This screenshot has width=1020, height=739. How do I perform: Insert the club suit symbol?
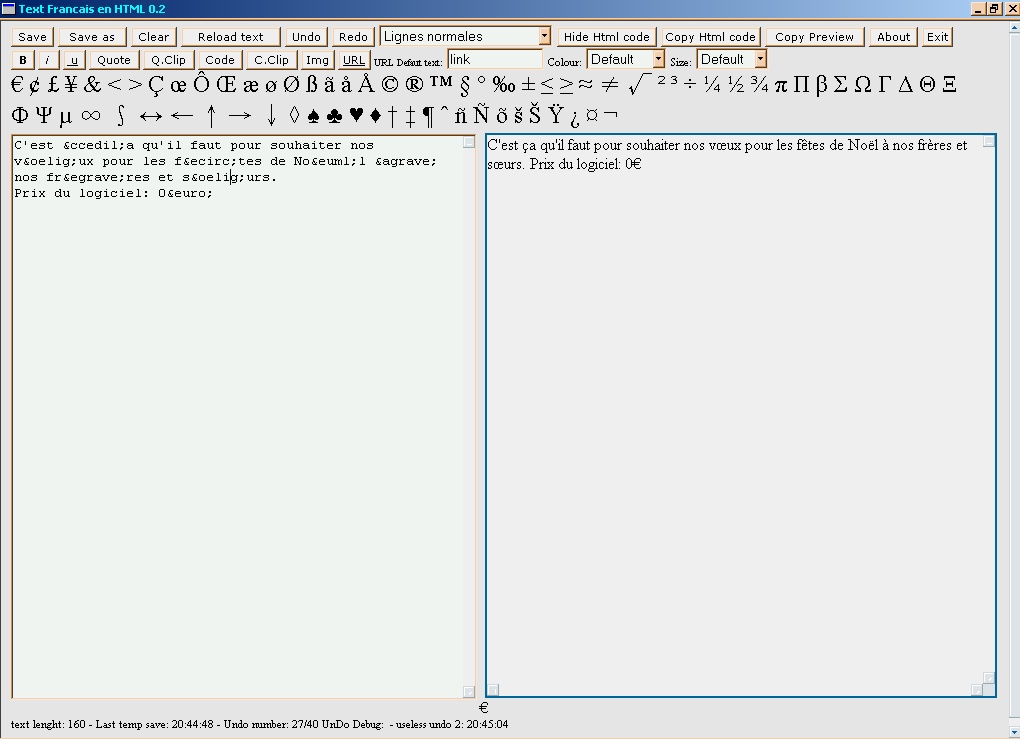pos(334,116)
